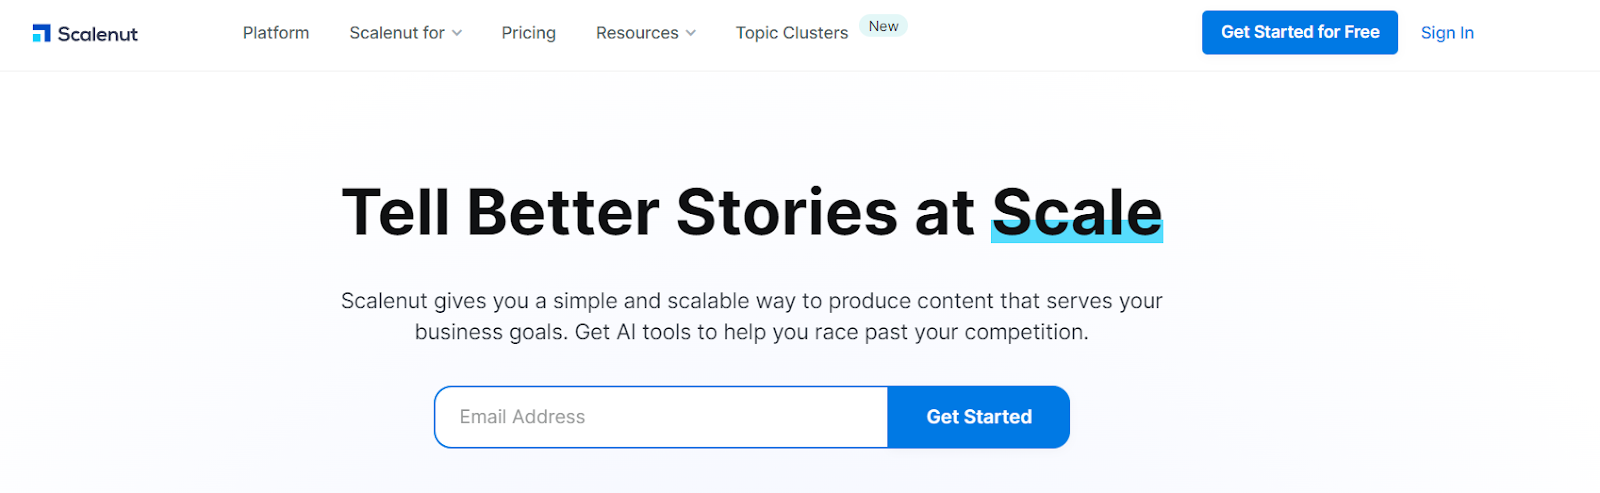Click the Scalenut wordmark text
The image size is (1600, 493).
98,34
